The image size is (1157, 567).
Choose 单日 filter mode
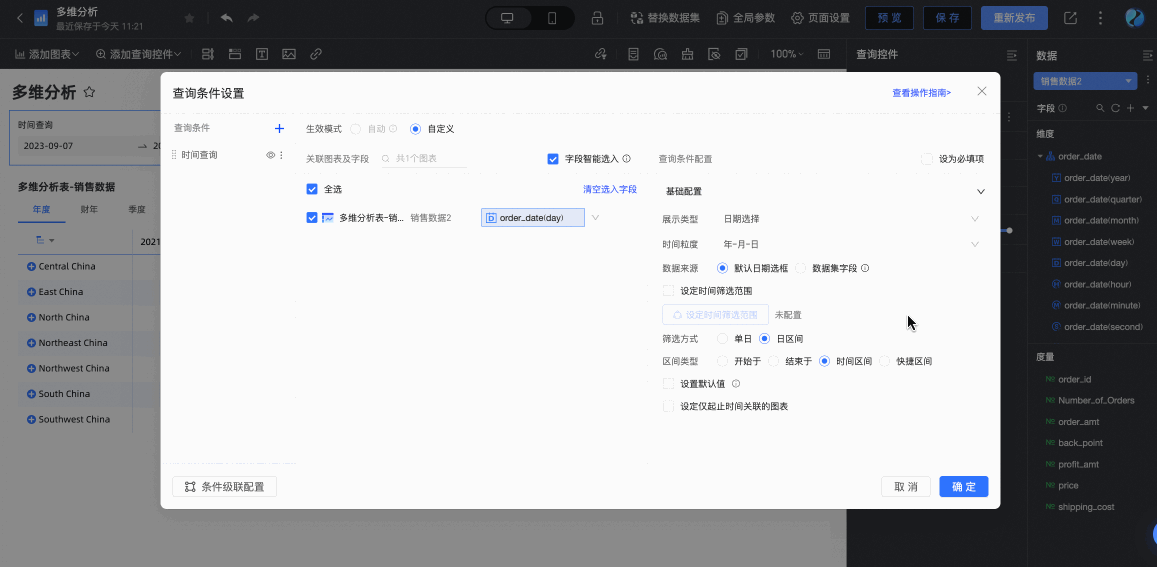click(x=723, y=339)
